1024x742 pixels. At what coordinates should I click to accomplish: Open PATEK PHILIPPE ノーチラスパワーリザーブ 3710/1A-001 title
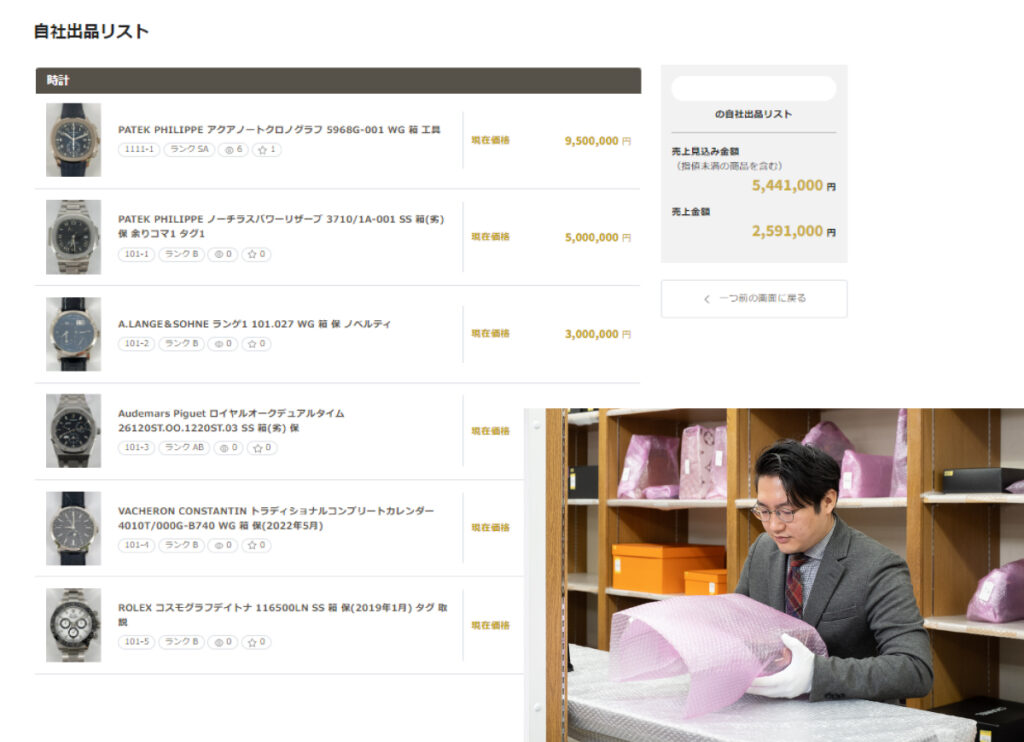coord(281,226)
